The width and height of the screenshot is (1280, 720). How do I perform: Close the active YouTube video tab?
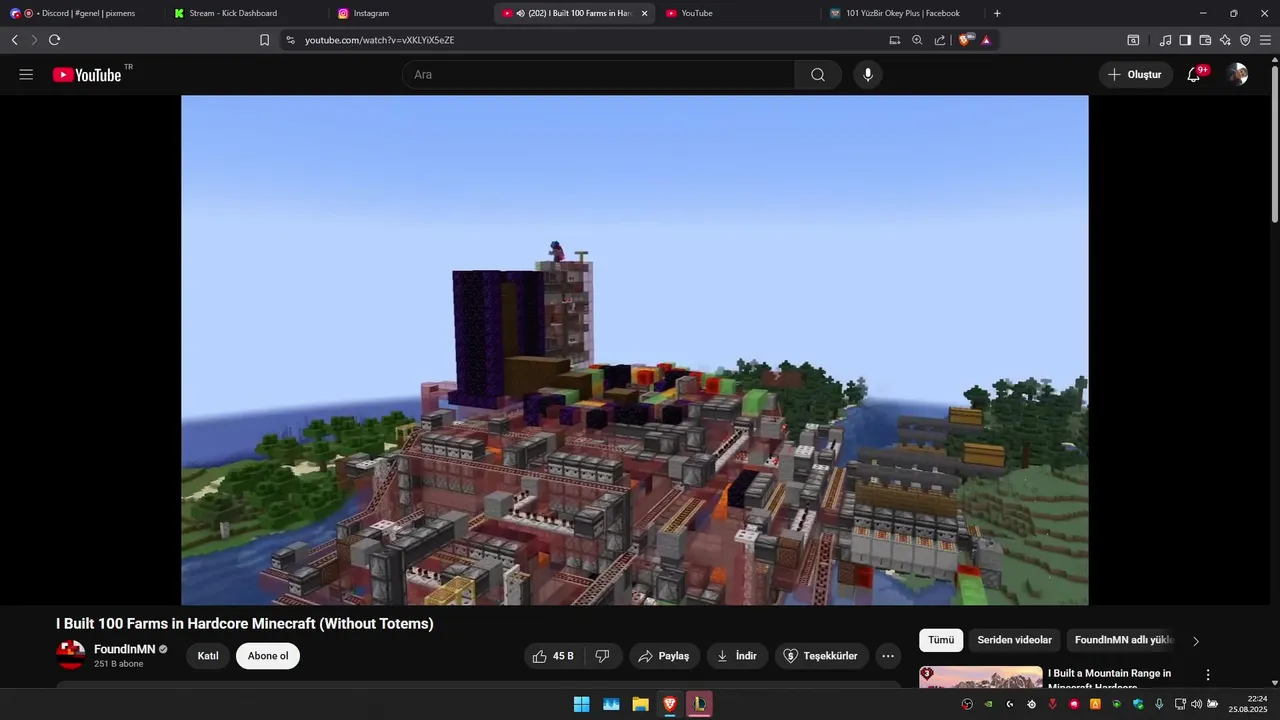pyautogui.click(x=644, y=13)
